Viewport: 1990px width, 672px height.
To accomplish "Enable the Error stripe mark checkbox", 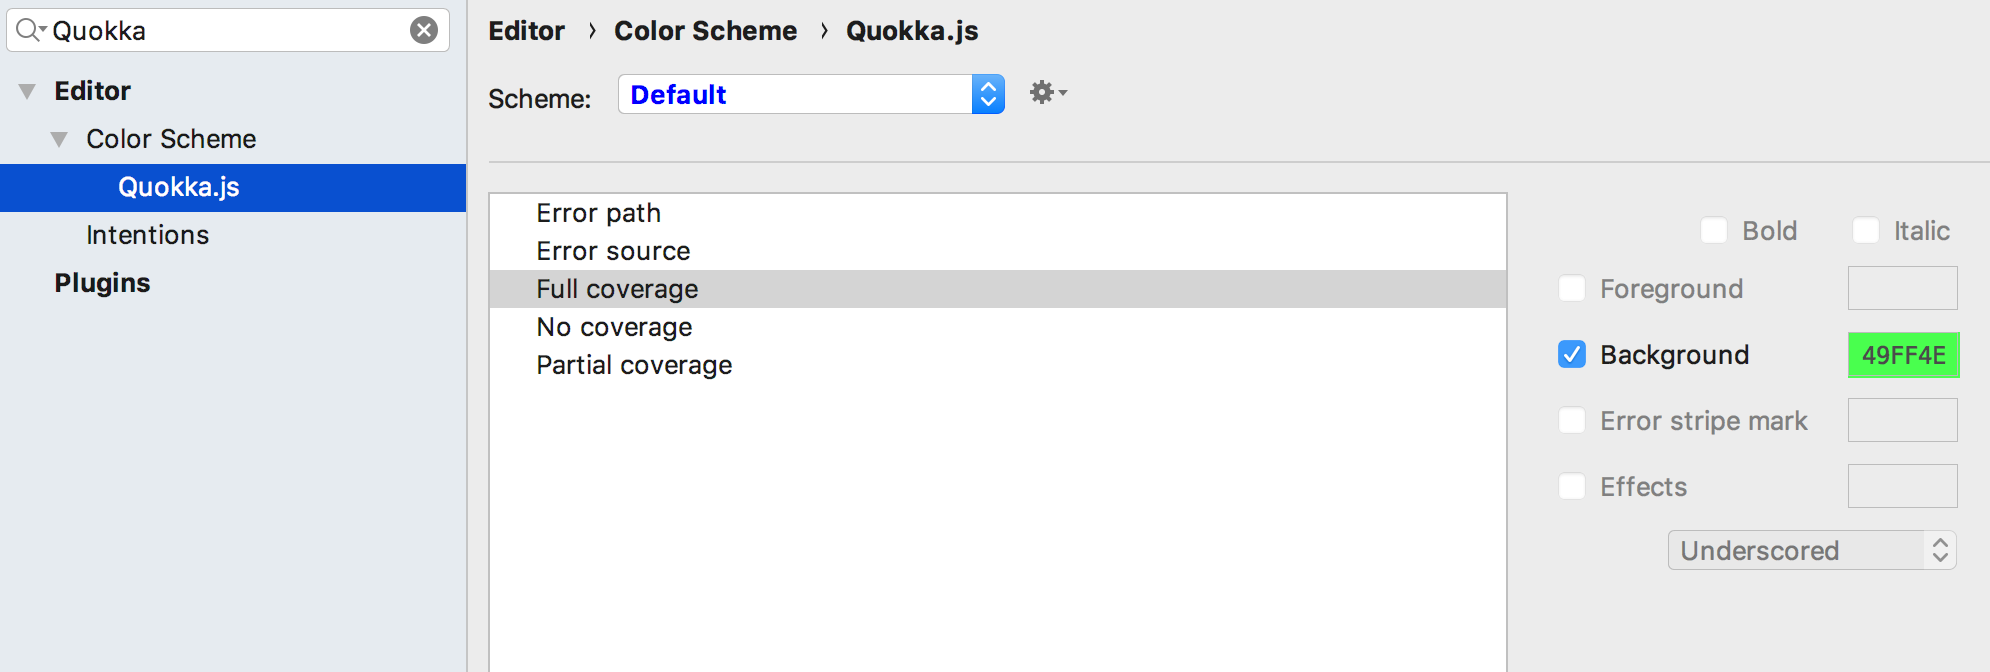I will coord(1573,420).
